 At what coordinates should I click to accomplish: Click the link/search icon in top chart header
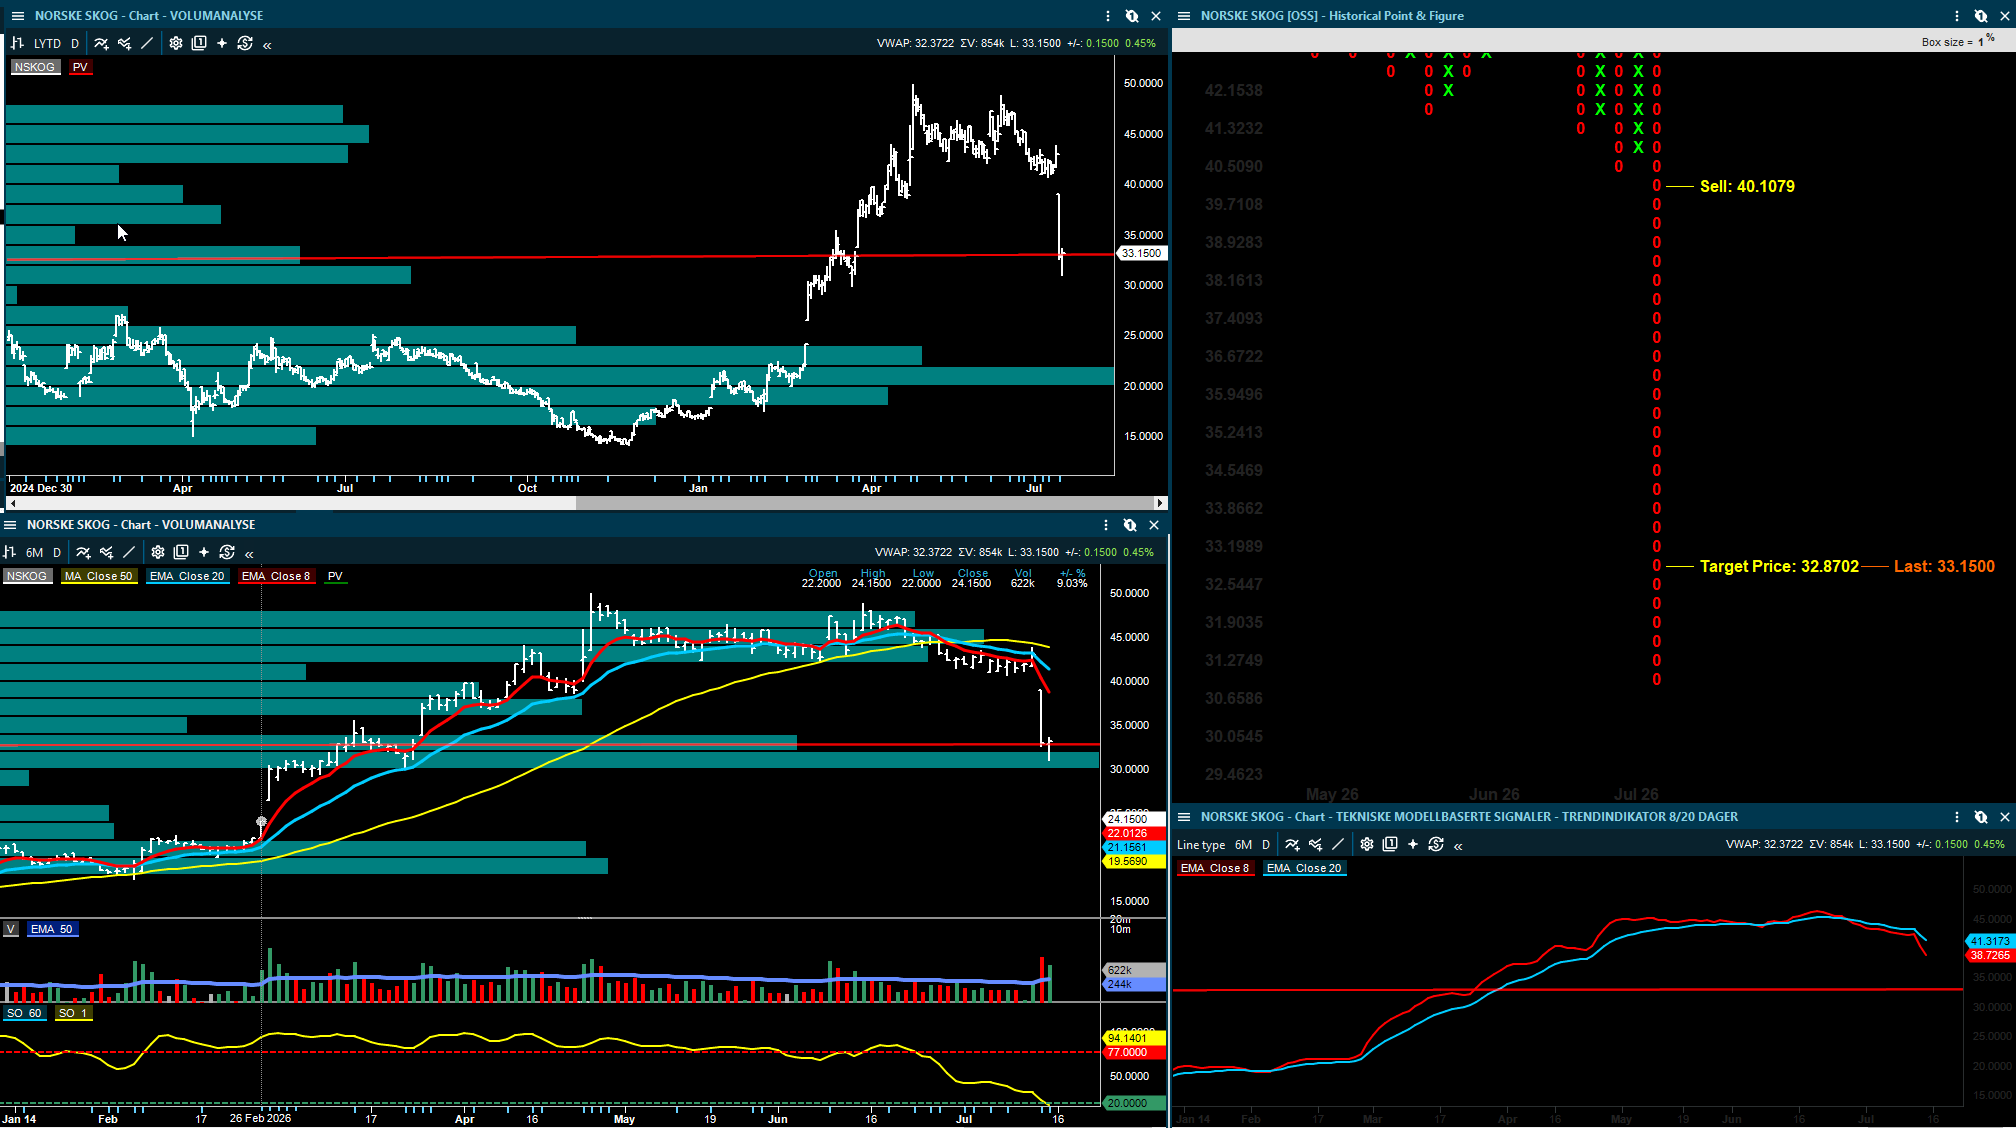point(1132,16)
